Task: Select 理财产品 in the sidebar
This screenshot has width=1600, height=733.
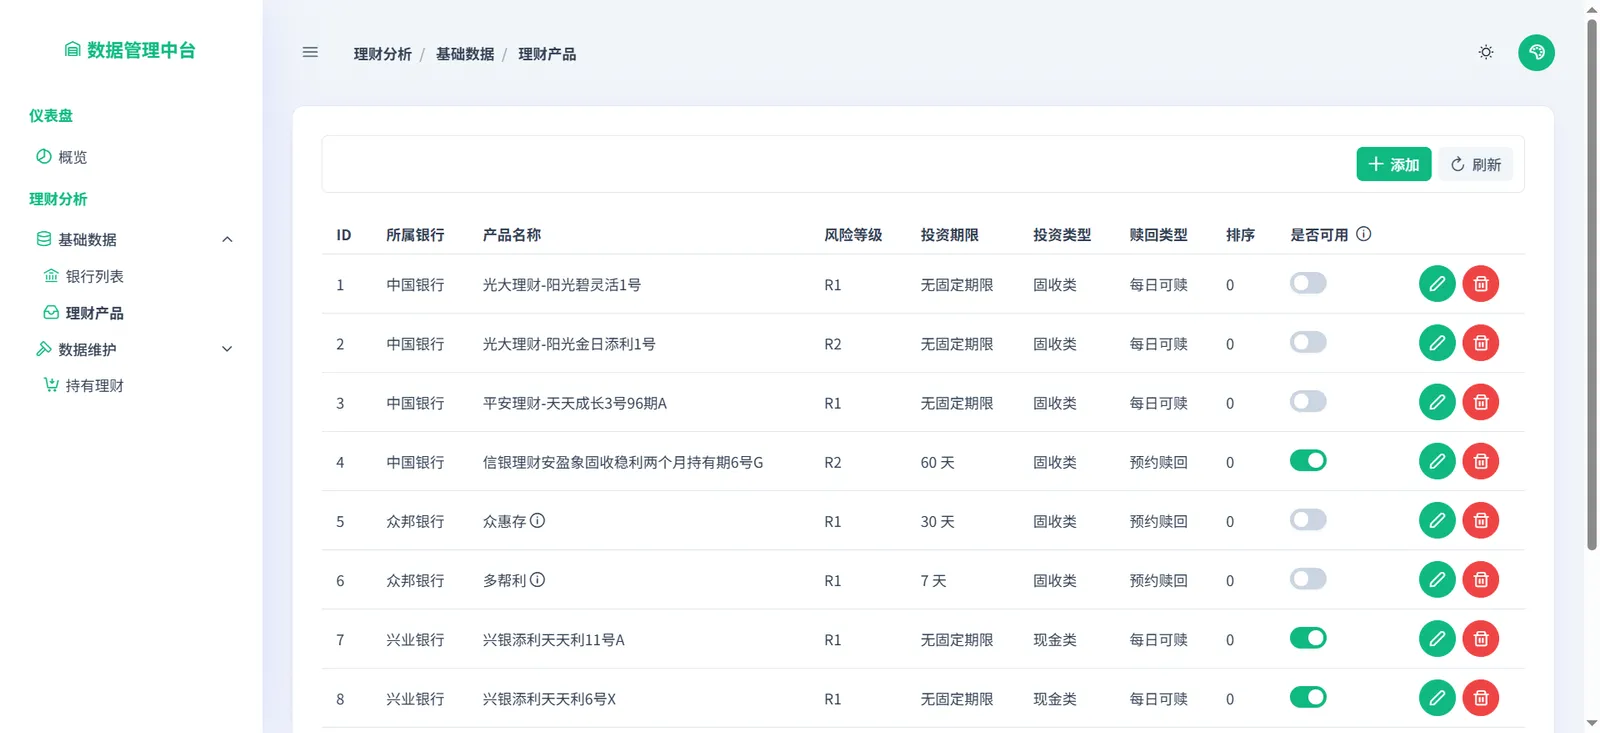Action: point(84,313)
